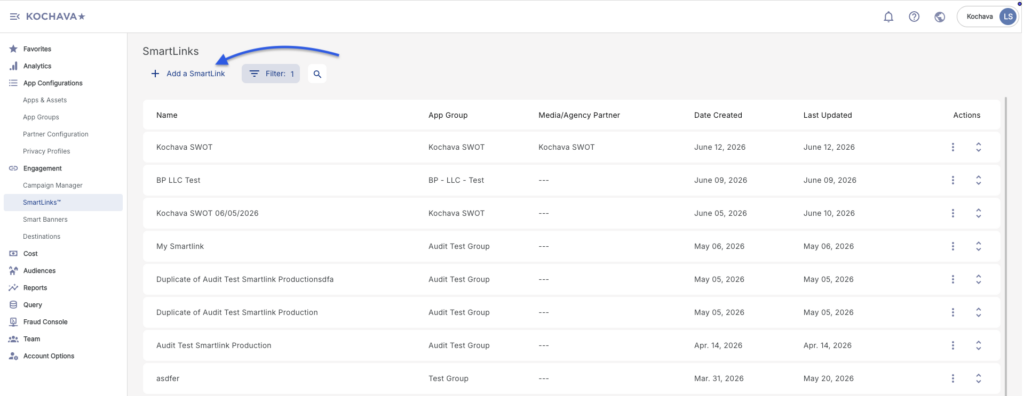The height and width of the screenshot is (396, 1024).
Task: Click Add a SmartLink button
Action: (188, 74)
